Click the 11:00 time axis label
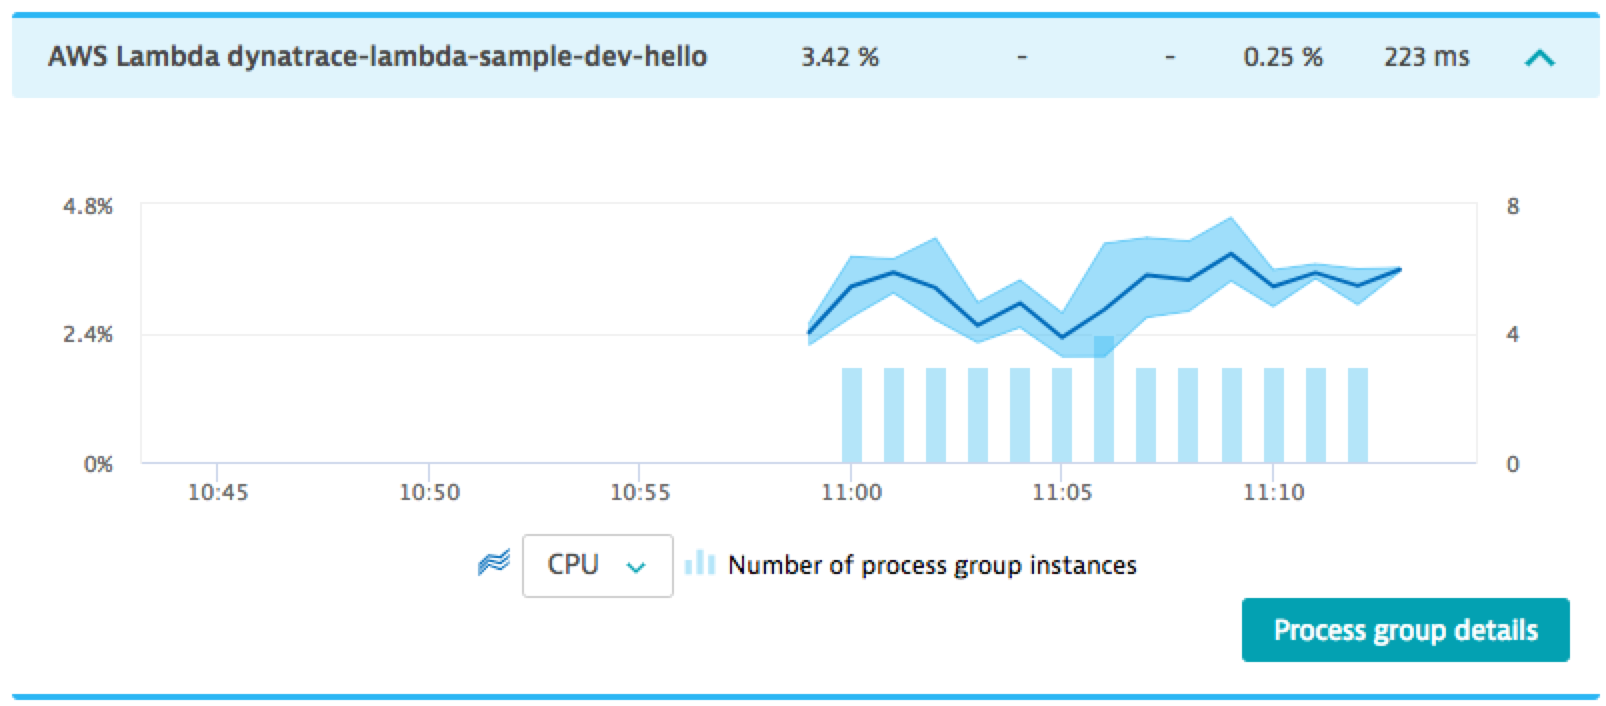Image resolution: width=1606 pixels, height=706 pixels. click(x=852, y=492)
